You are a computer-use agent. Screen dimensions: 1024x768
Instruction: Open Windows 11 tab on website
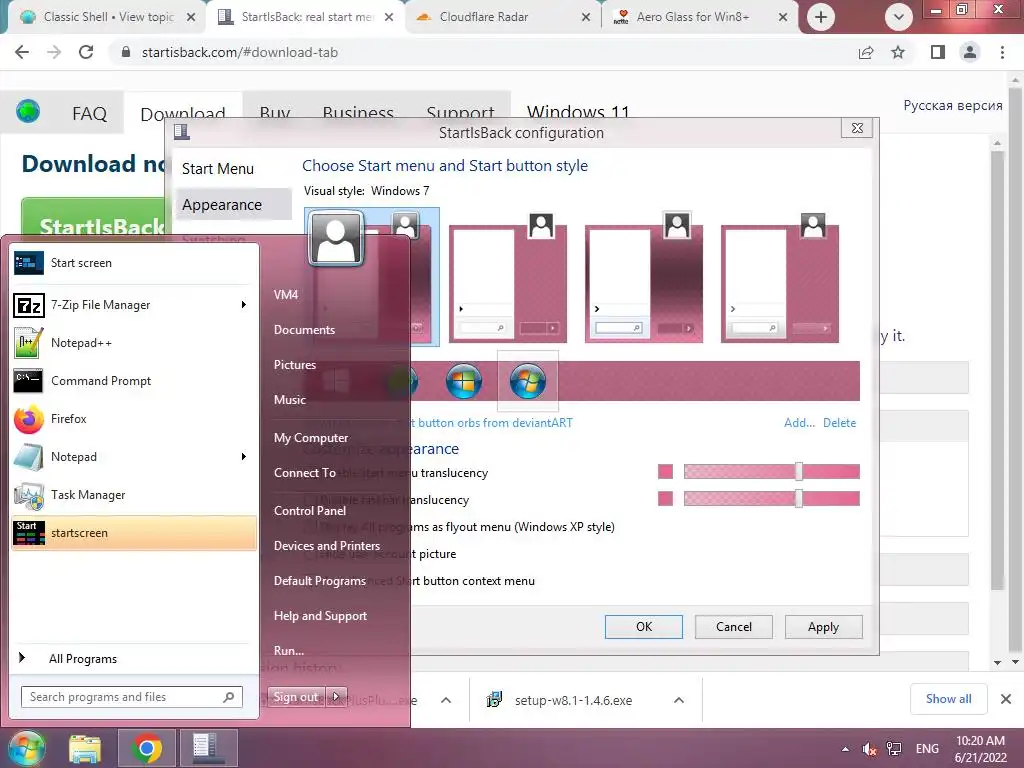click(577, 111)
